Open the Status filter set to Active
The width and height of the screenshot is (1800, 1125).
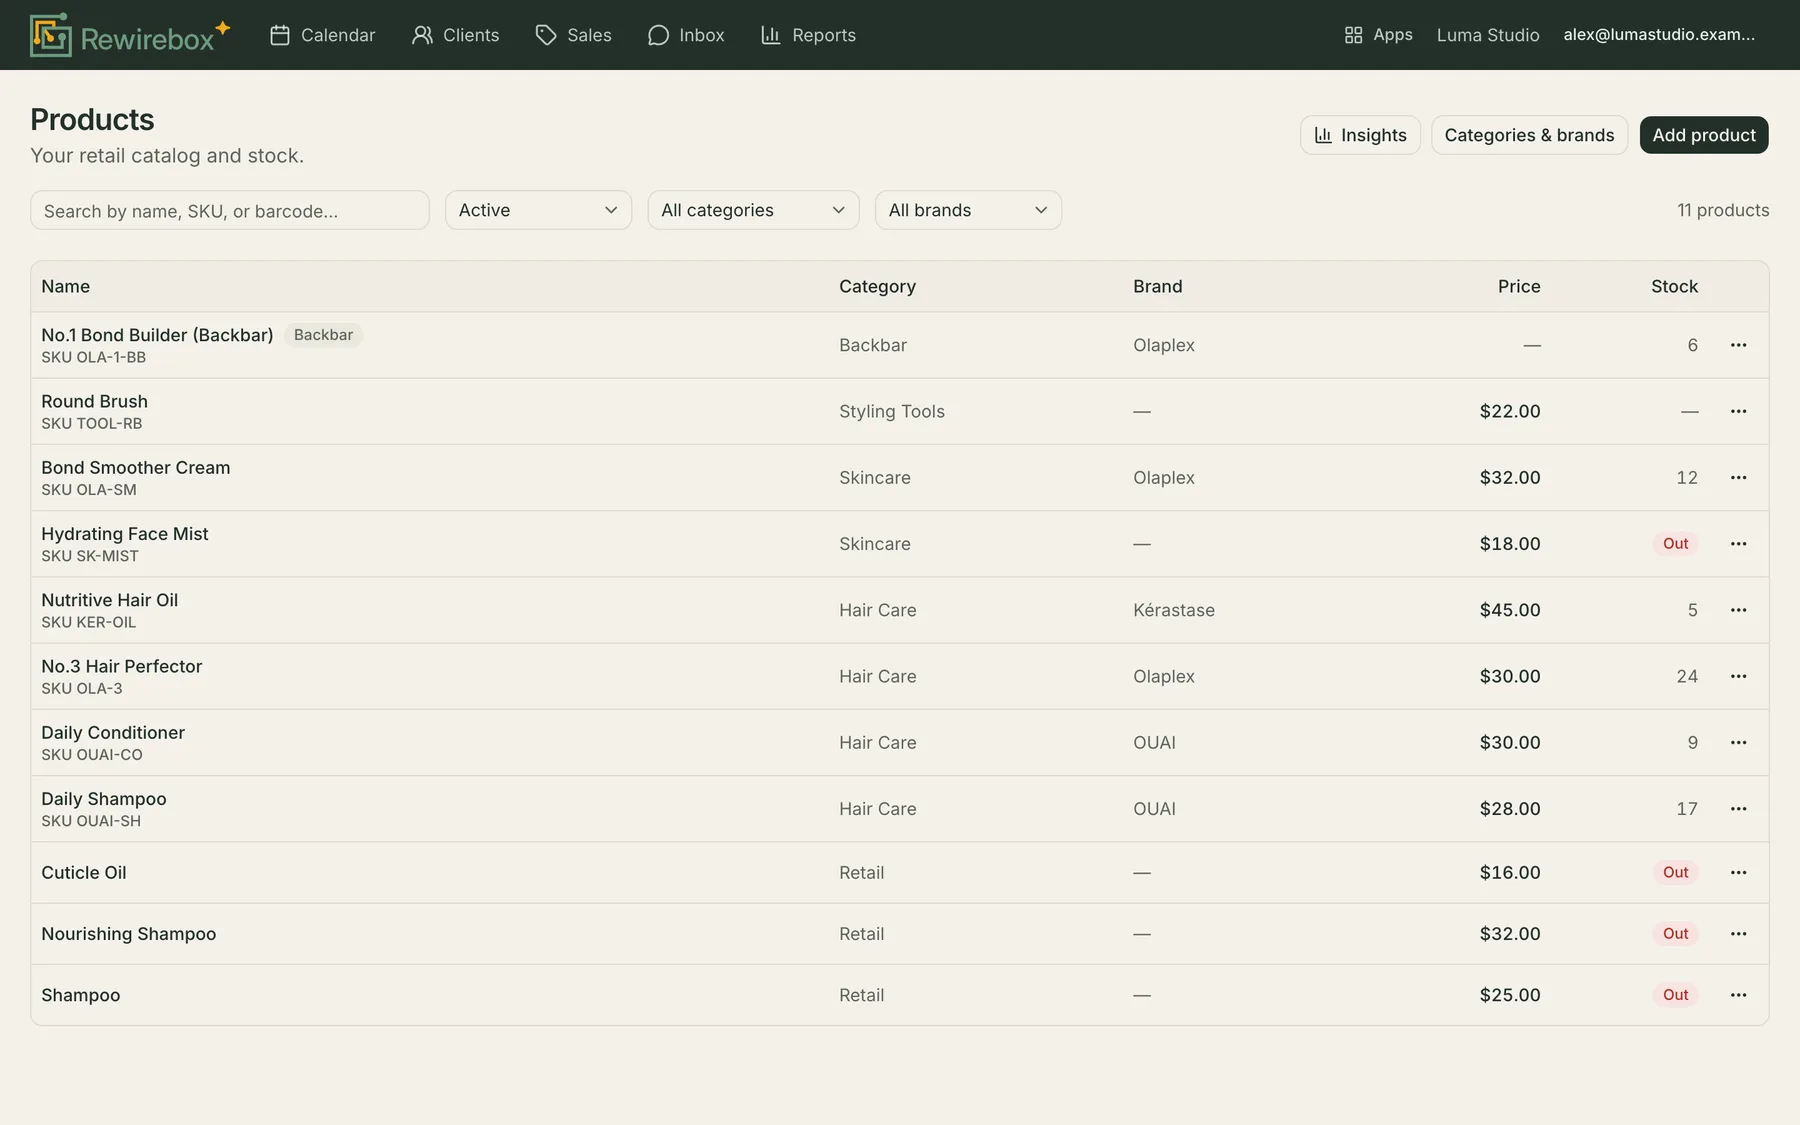pos(538,210)
